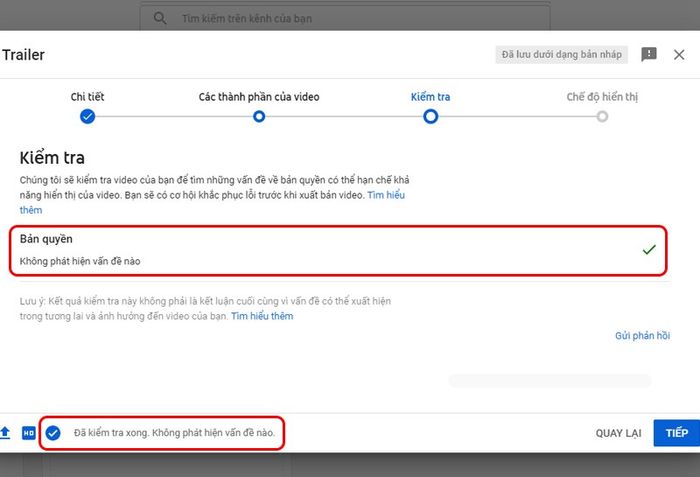Click Gửi phản hồi link
Screen dimensions: 700x477
tap(642, 335)
